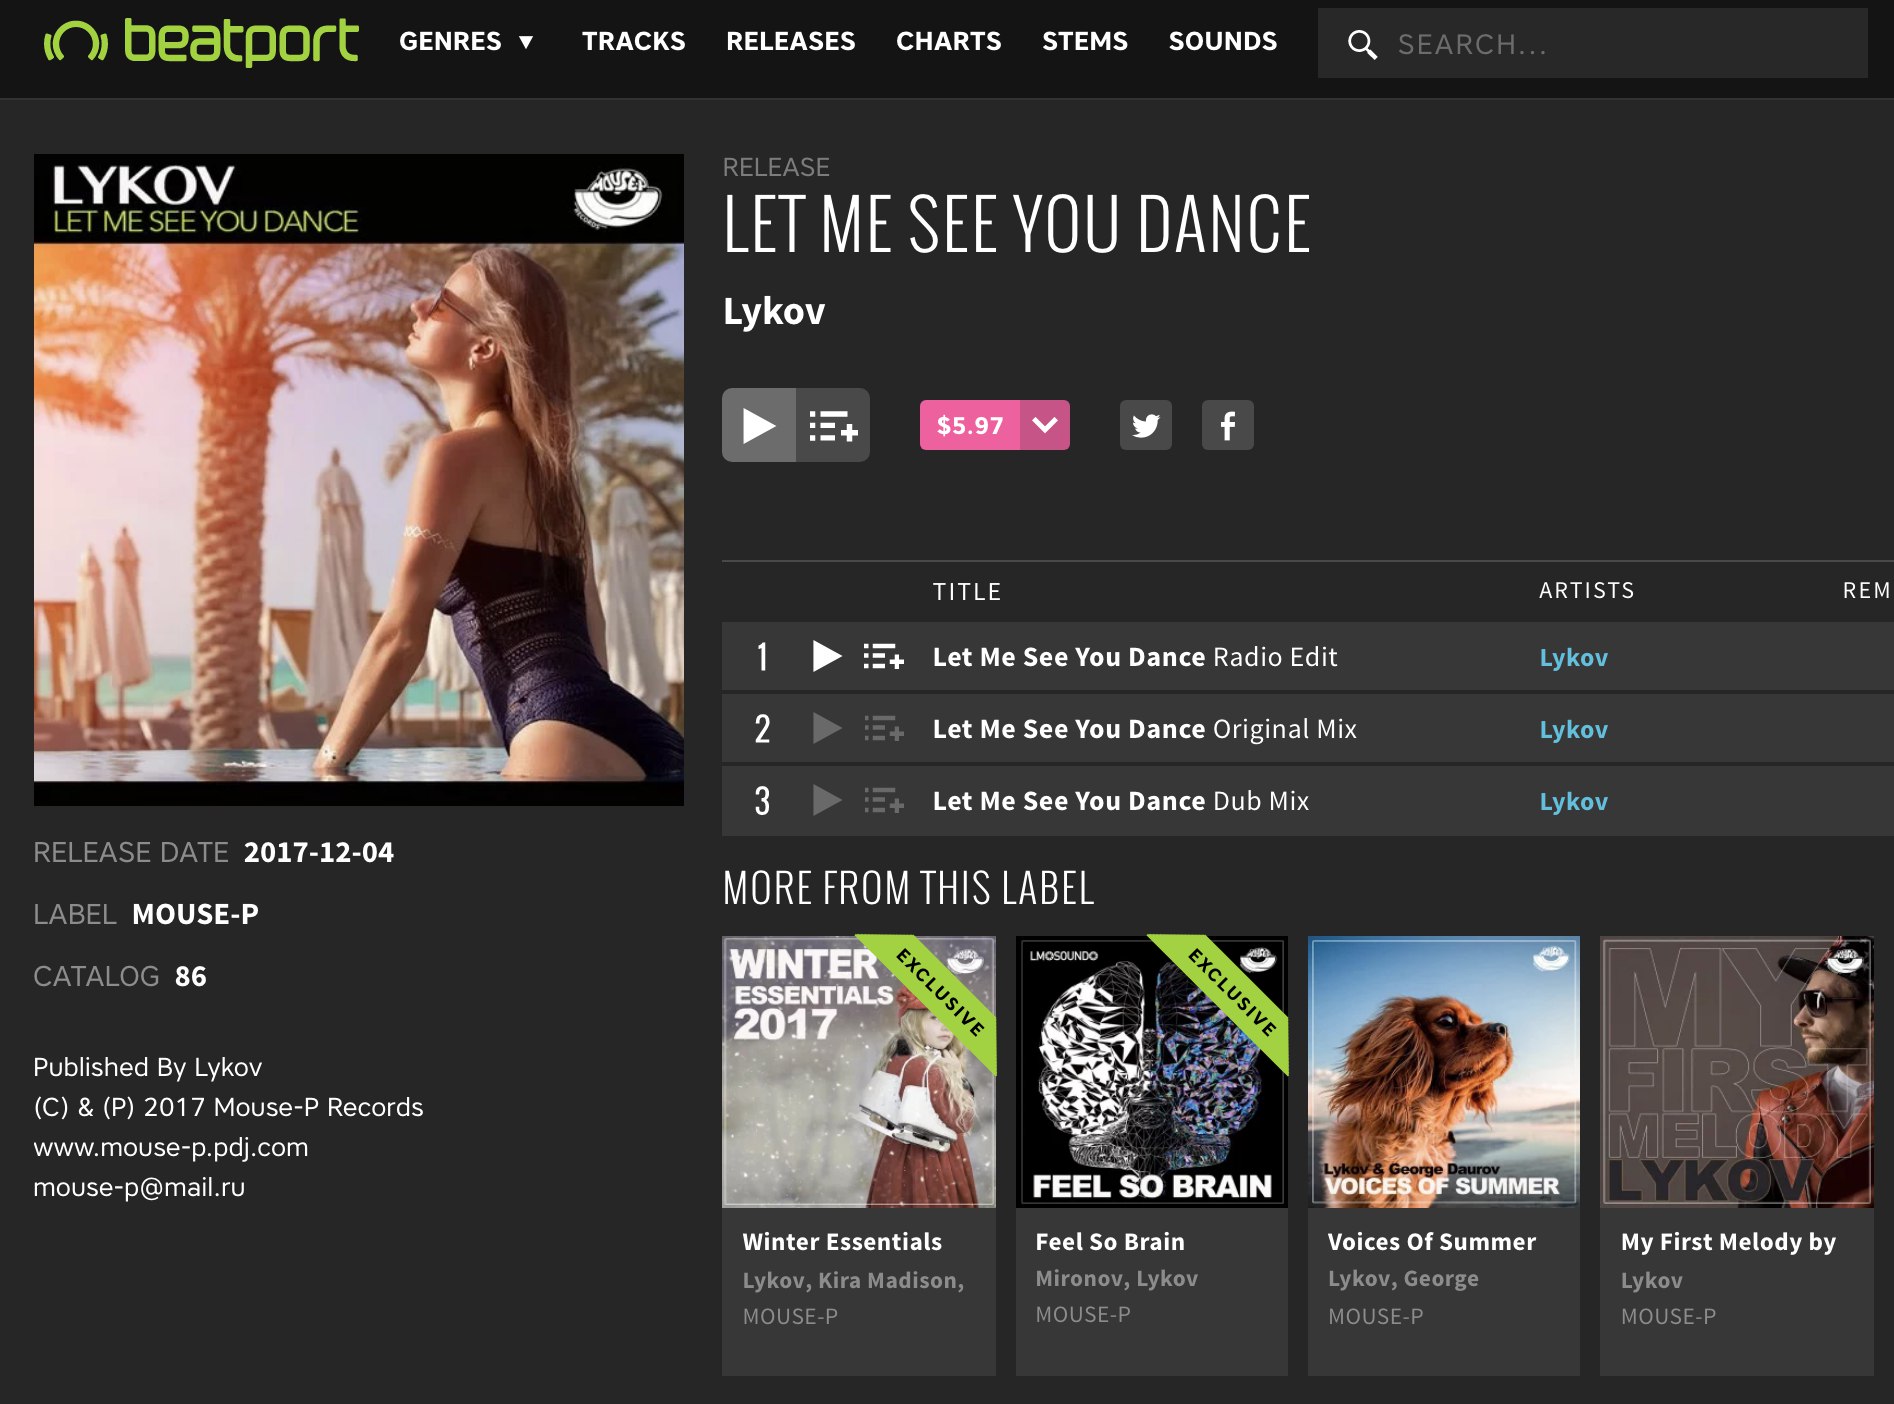Open the Feel So Brain release thumbnail
Screen dimensions: 1894x1404
click(x=1151, y=1071)
